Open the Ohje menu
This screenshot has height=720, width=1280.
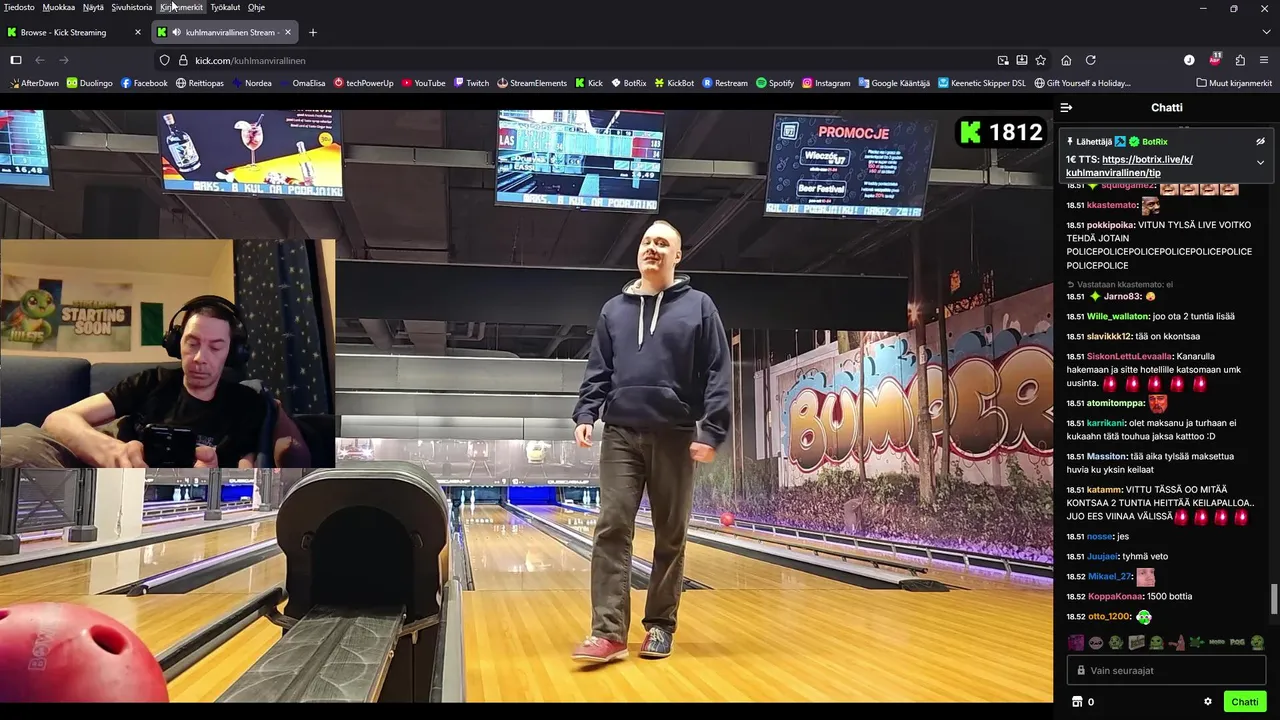[x=256, y=7]
